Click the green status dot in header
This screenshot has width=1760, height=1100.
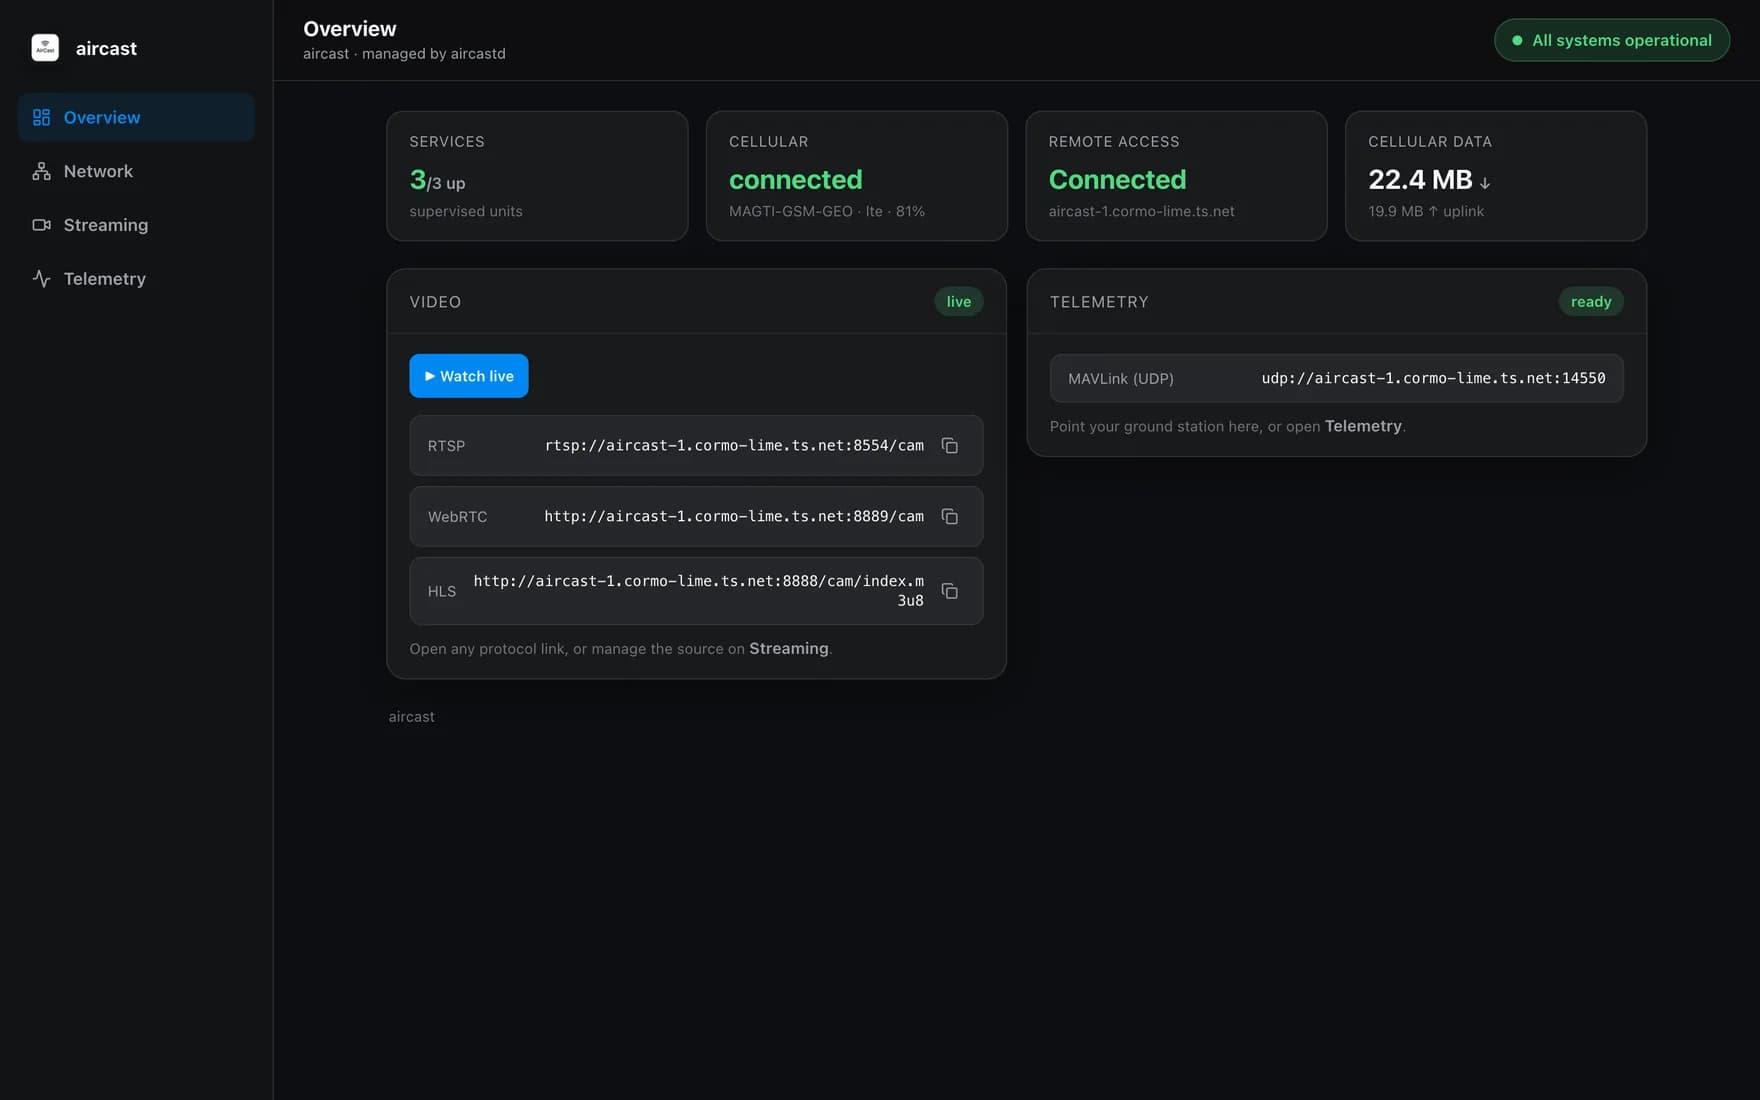click(1517, 41)
